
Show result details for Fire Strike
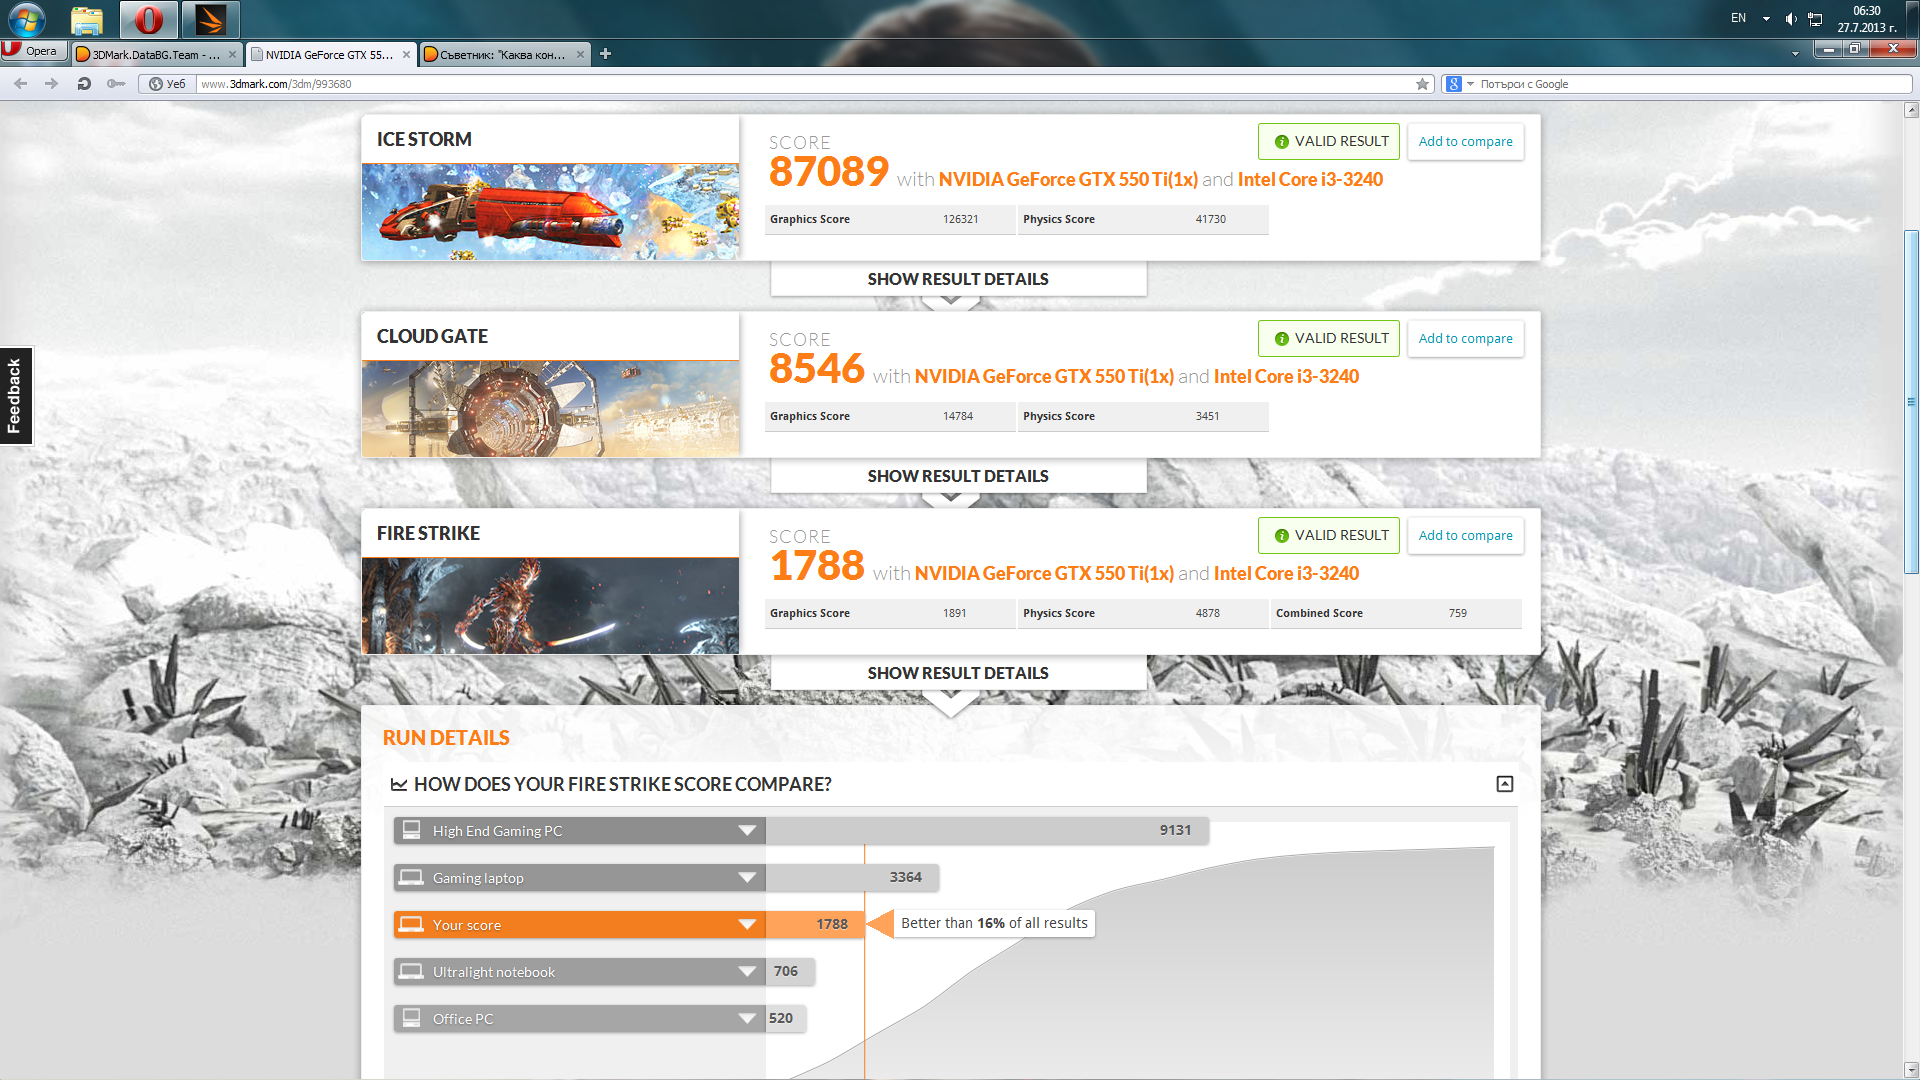pos(958,673)
